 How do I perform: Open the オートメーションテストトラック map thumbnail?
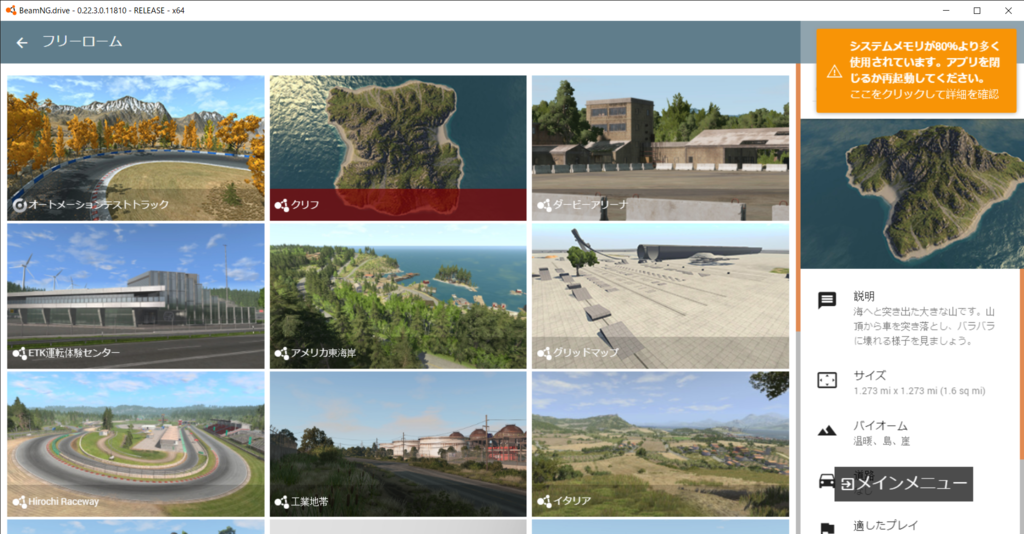[136, 148]
